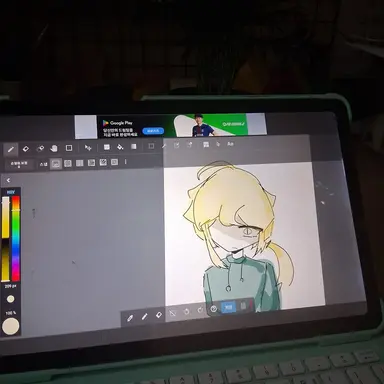Screen dimensions: 384x384
Task: Open the layers icon in bottom bar
Action: pos(243,306)
